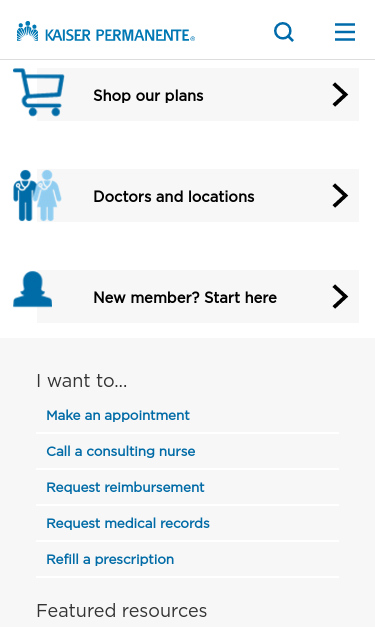The height and width of the screenshot is (627, 375).
Task: Open the Shop our plans text
Action: click(148, 96)
